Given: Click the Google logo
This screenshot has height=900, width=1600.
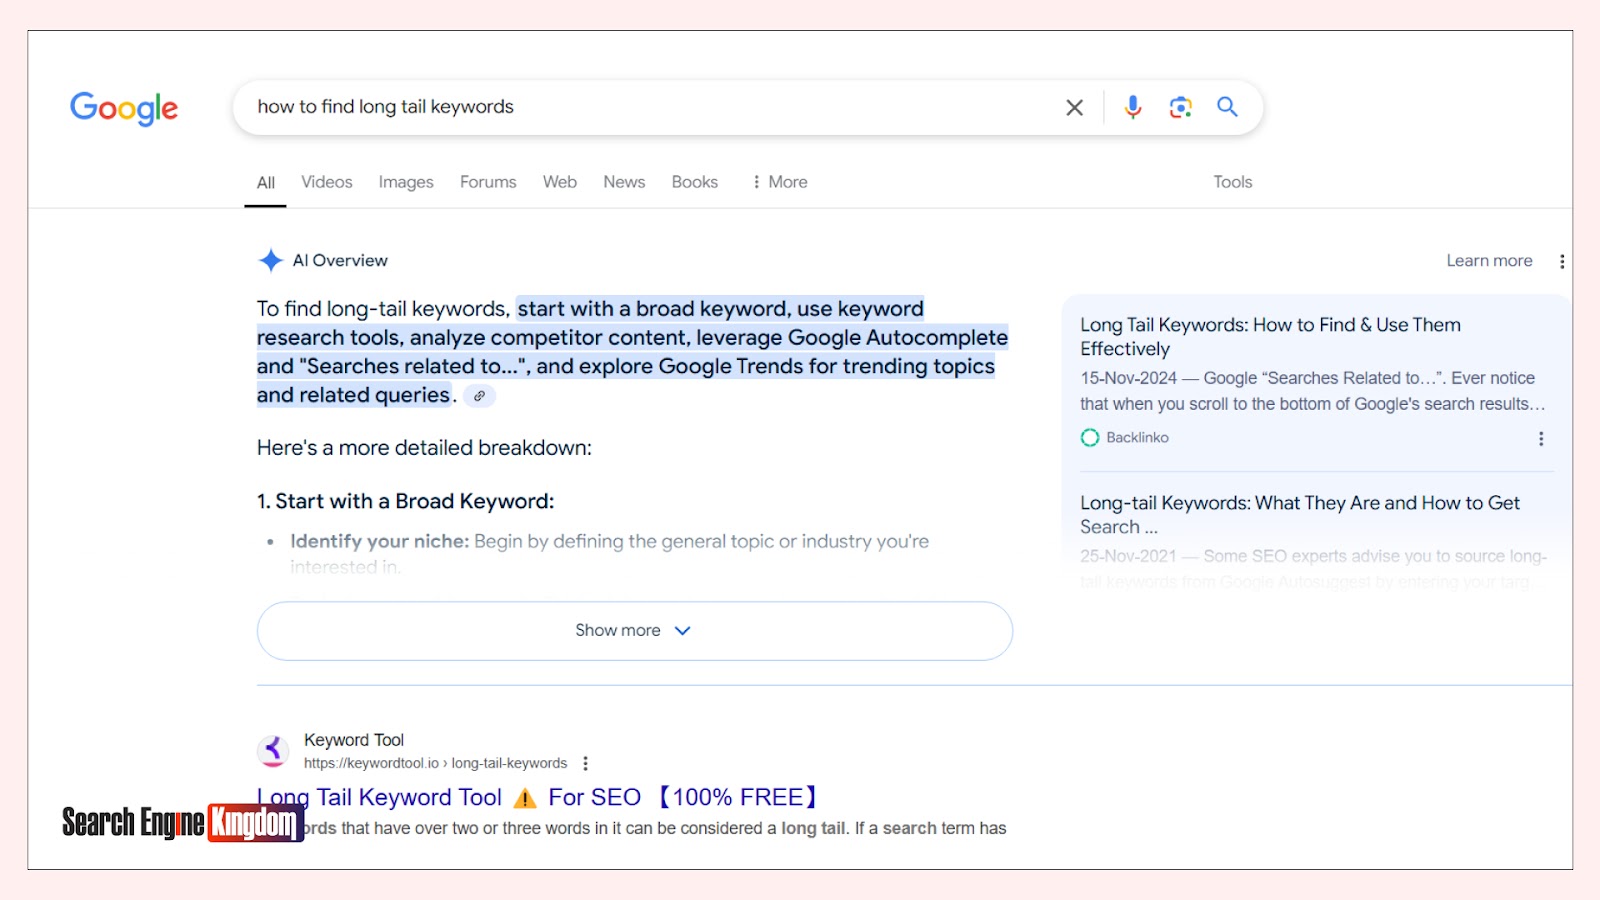Looking at the screenshot, I should coord(124,108).
